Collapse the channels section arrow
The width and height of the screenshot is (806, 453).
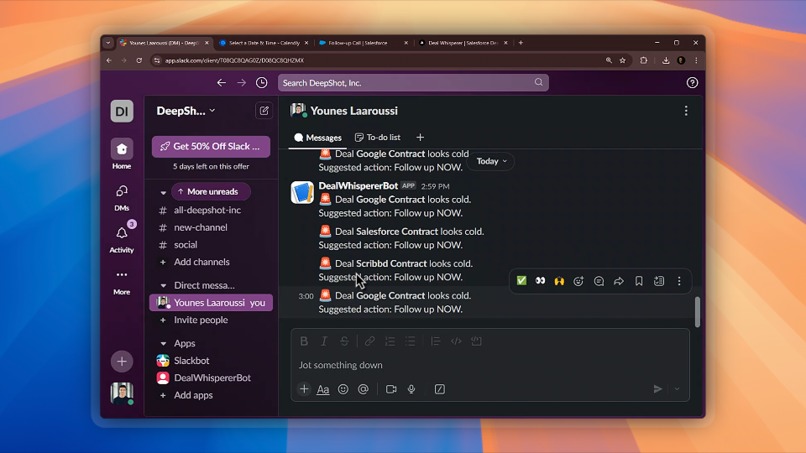163,192
